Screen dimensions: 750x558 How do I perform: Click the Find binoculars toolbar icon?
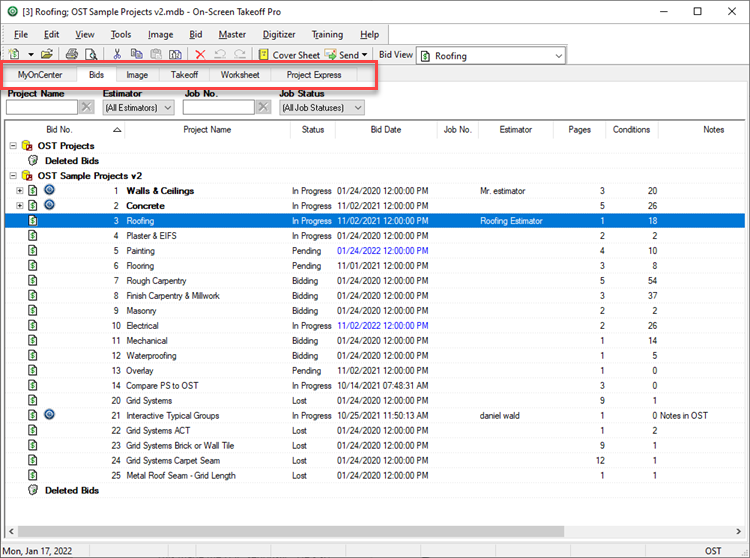coord(176,55)
